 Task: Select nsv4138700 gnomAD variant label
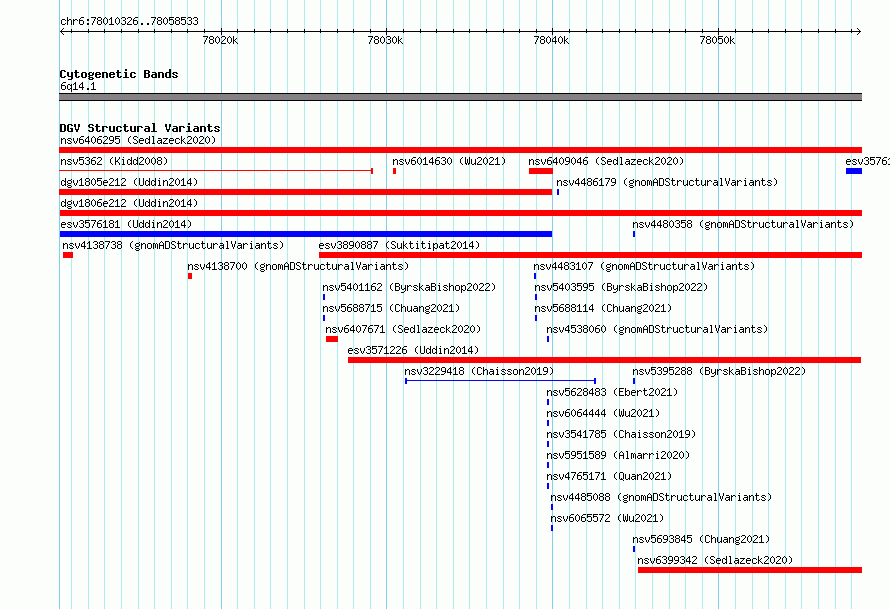coord(298,266)
